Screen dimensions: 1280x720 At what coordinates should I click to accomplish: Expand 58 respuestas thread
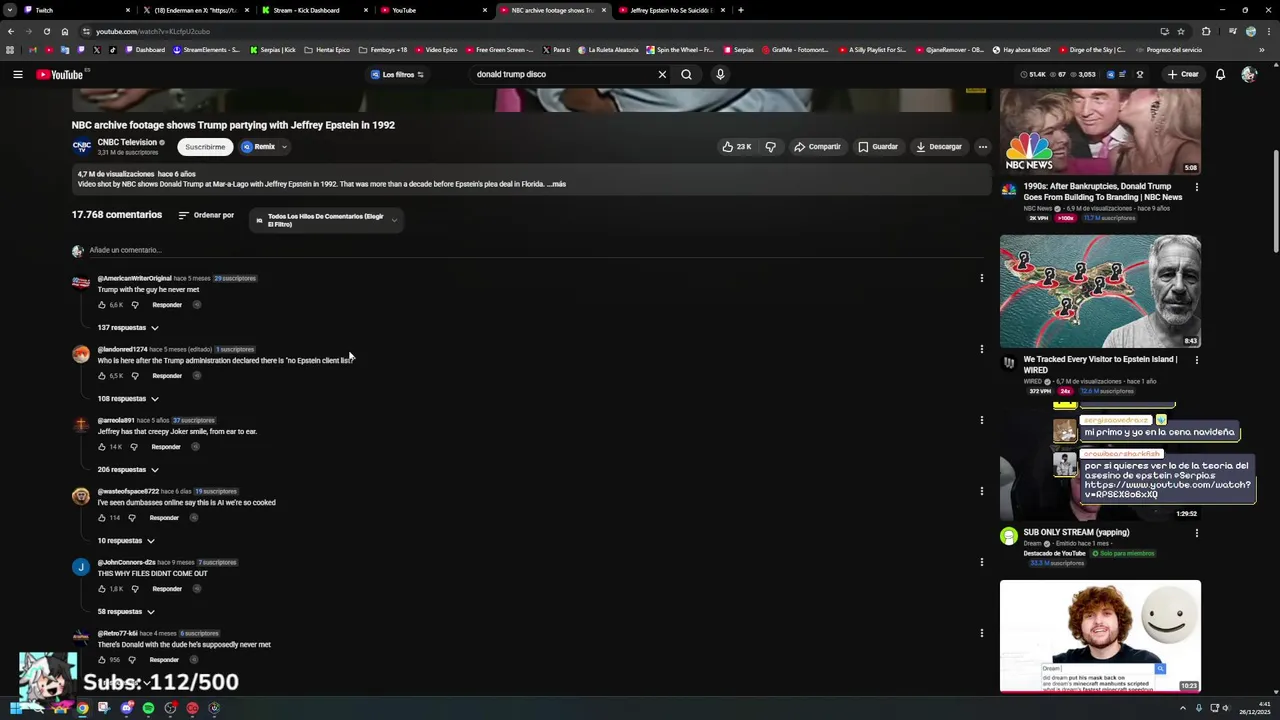coord(126,612)
